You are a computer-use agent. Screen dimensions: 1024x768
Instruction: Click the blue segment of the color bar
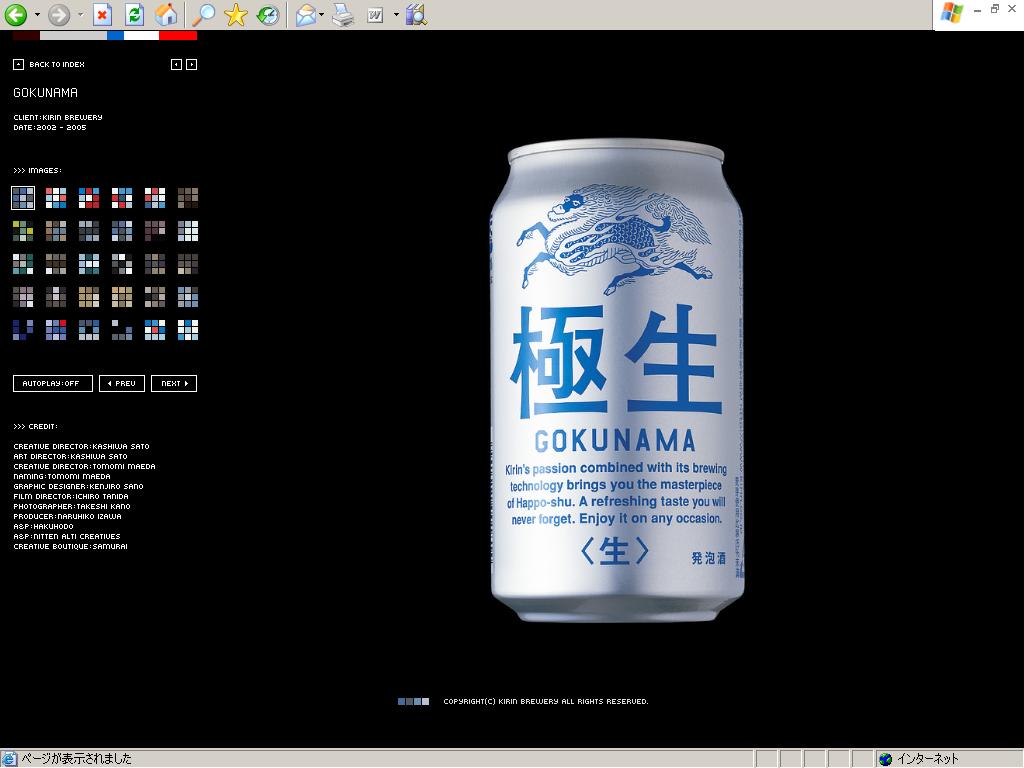[116, 35]
